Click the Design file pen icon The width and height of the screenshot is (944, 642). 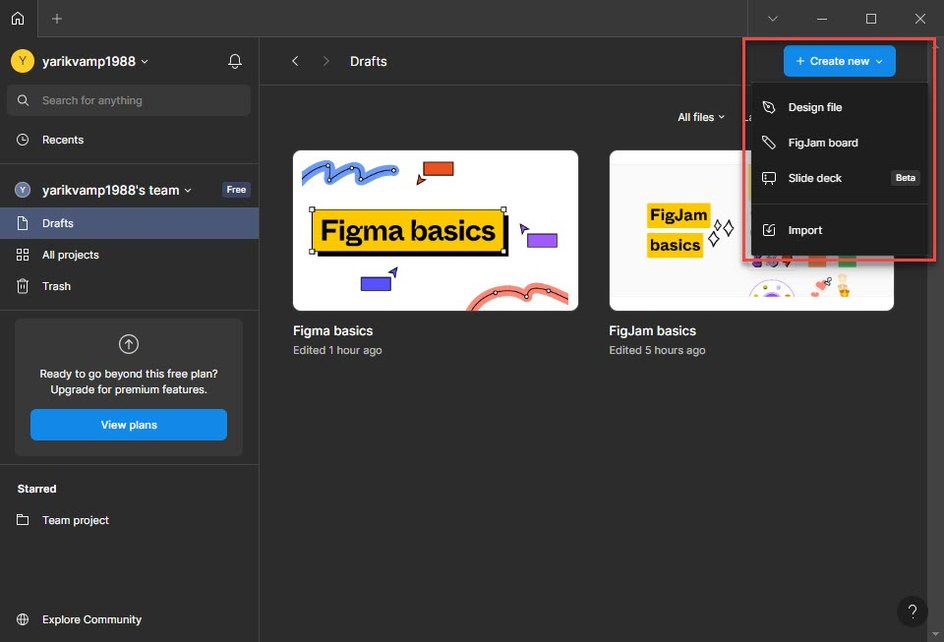click(x=769, y=107)
